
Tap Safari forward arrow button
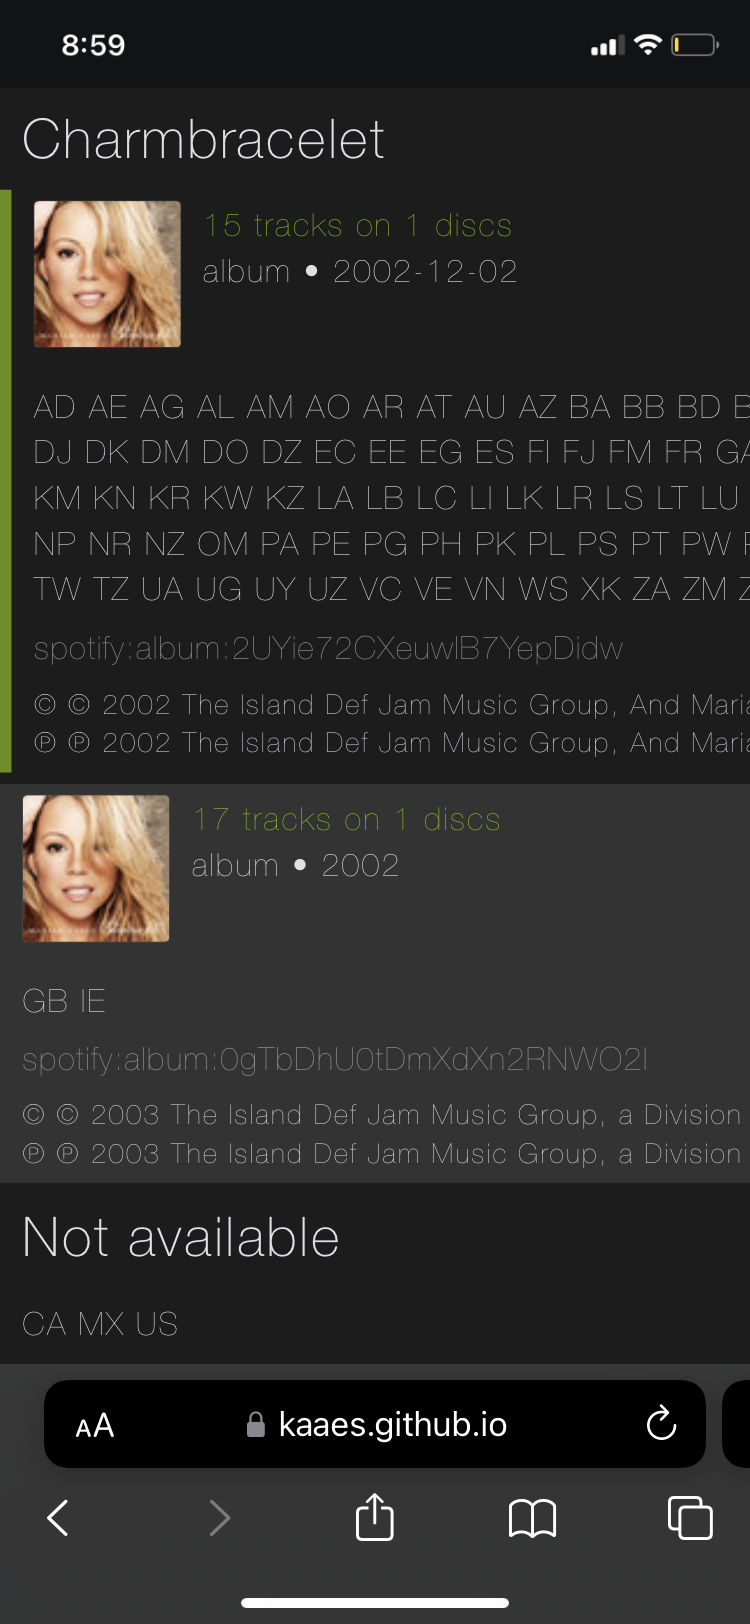[219, 1517]
